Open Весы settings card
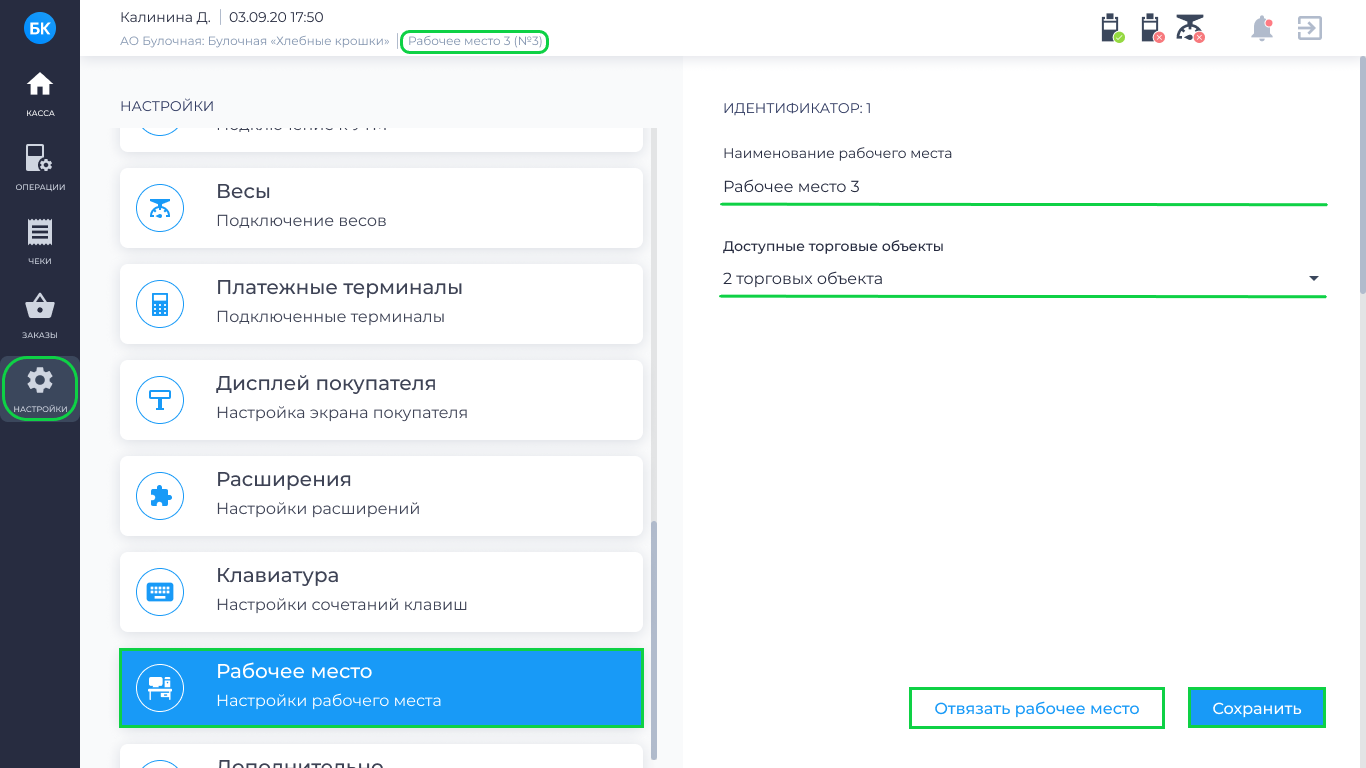This screenshot has height=768, width=1366. [x=381, y=208]
